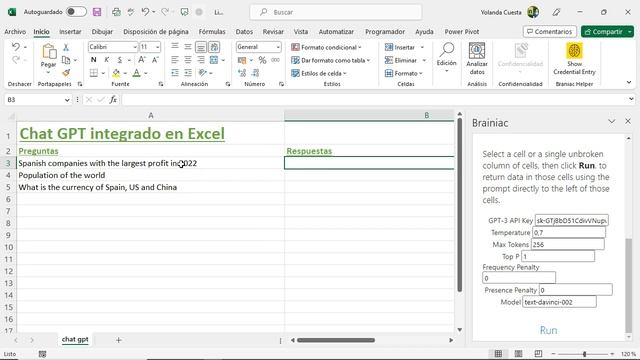Toggle Italic (K) formatting
640x360 pixels.
pyautogui.click(x=107, y=60)
